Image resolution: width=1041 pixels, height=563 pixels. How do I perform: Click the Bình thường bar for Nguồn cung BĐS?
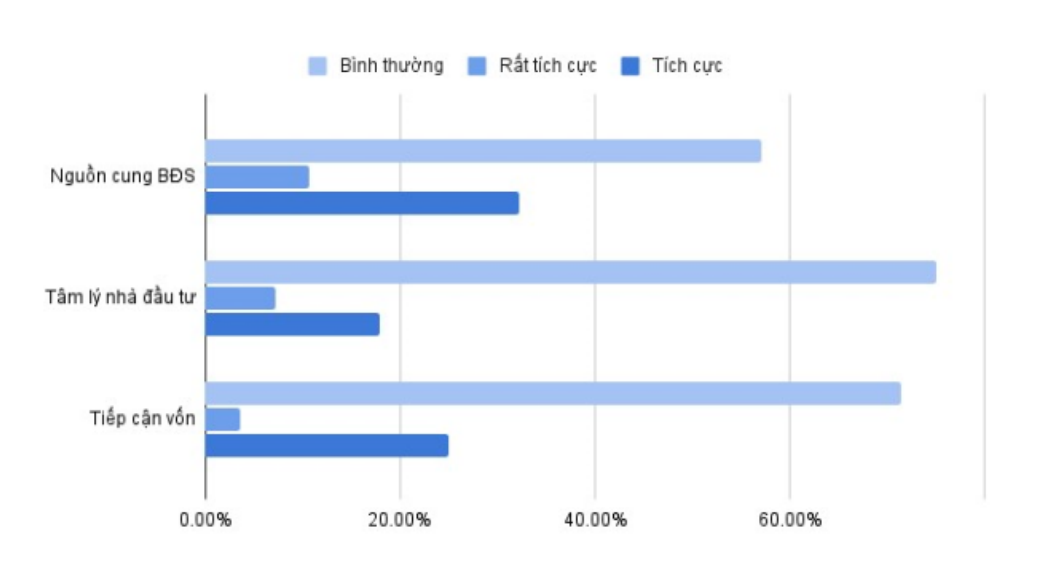coord(483,151)
